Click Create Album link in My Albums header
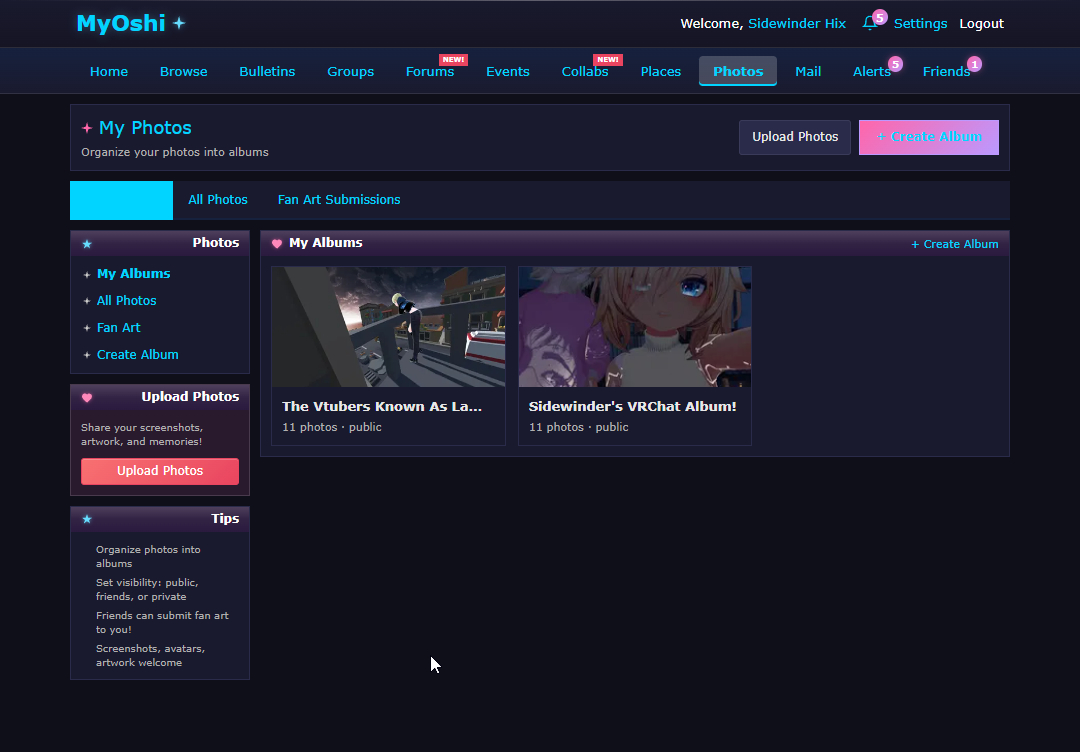The image size is (1080, 752). pyautogui.click(x=954, y=244)
